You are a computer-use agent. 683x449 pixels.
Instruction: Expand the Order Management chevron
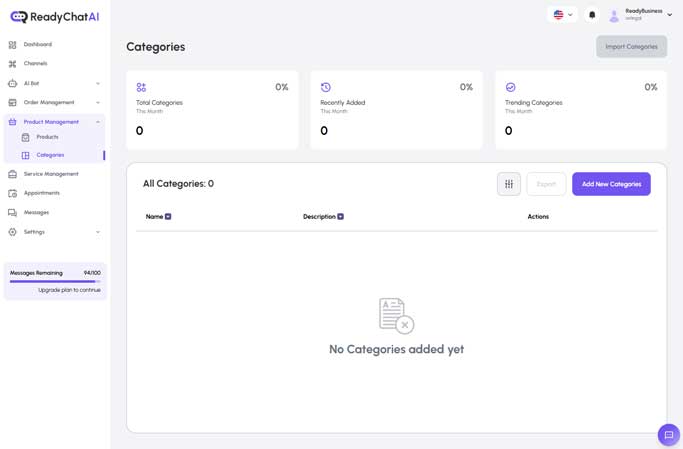[x=98, y=103]
